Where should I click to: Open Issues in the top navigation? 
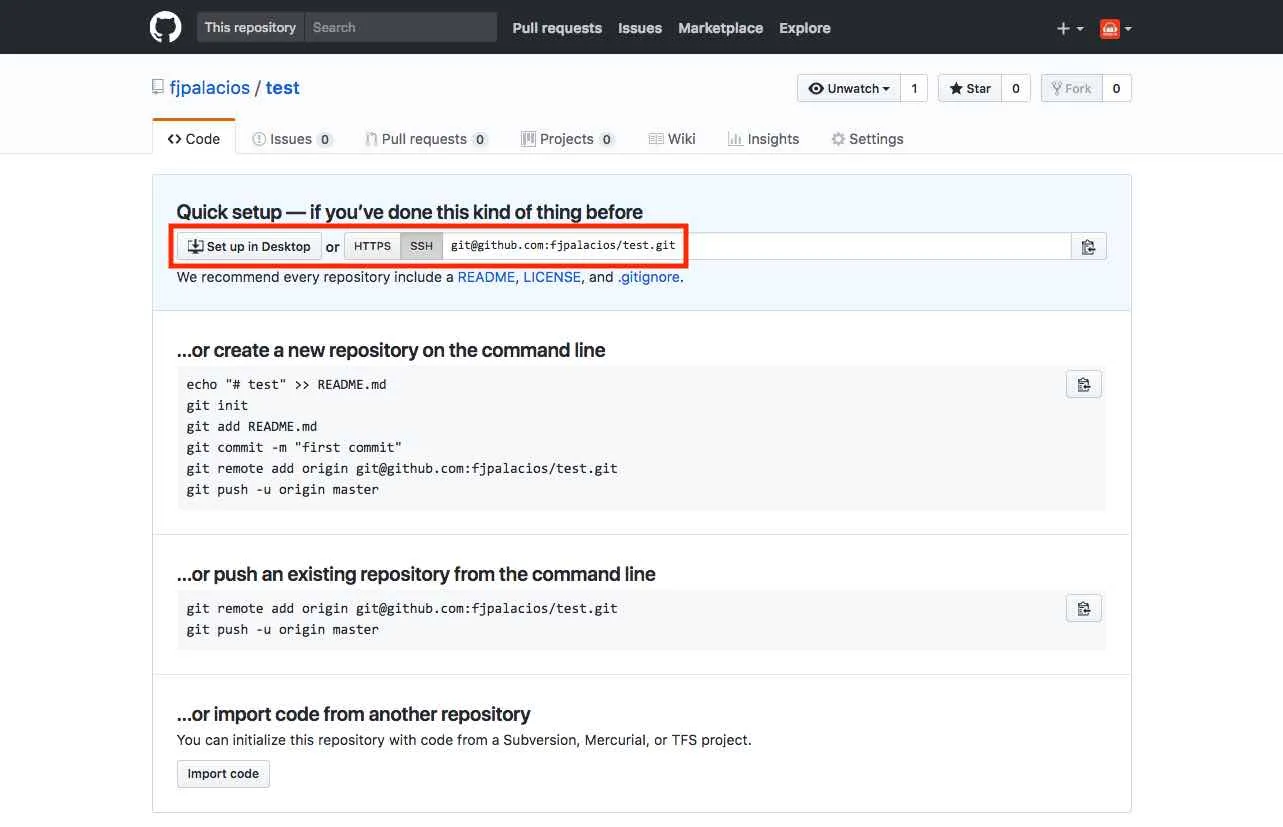point(640,28)
